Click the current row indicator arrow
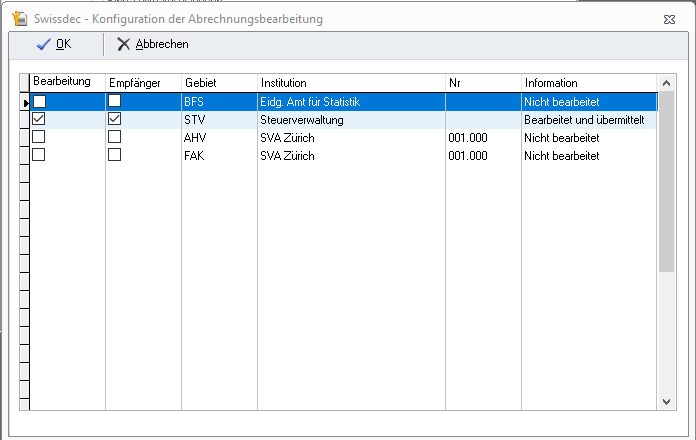The width and height of the screenshot is (696, 440). [x=25, y=102]
